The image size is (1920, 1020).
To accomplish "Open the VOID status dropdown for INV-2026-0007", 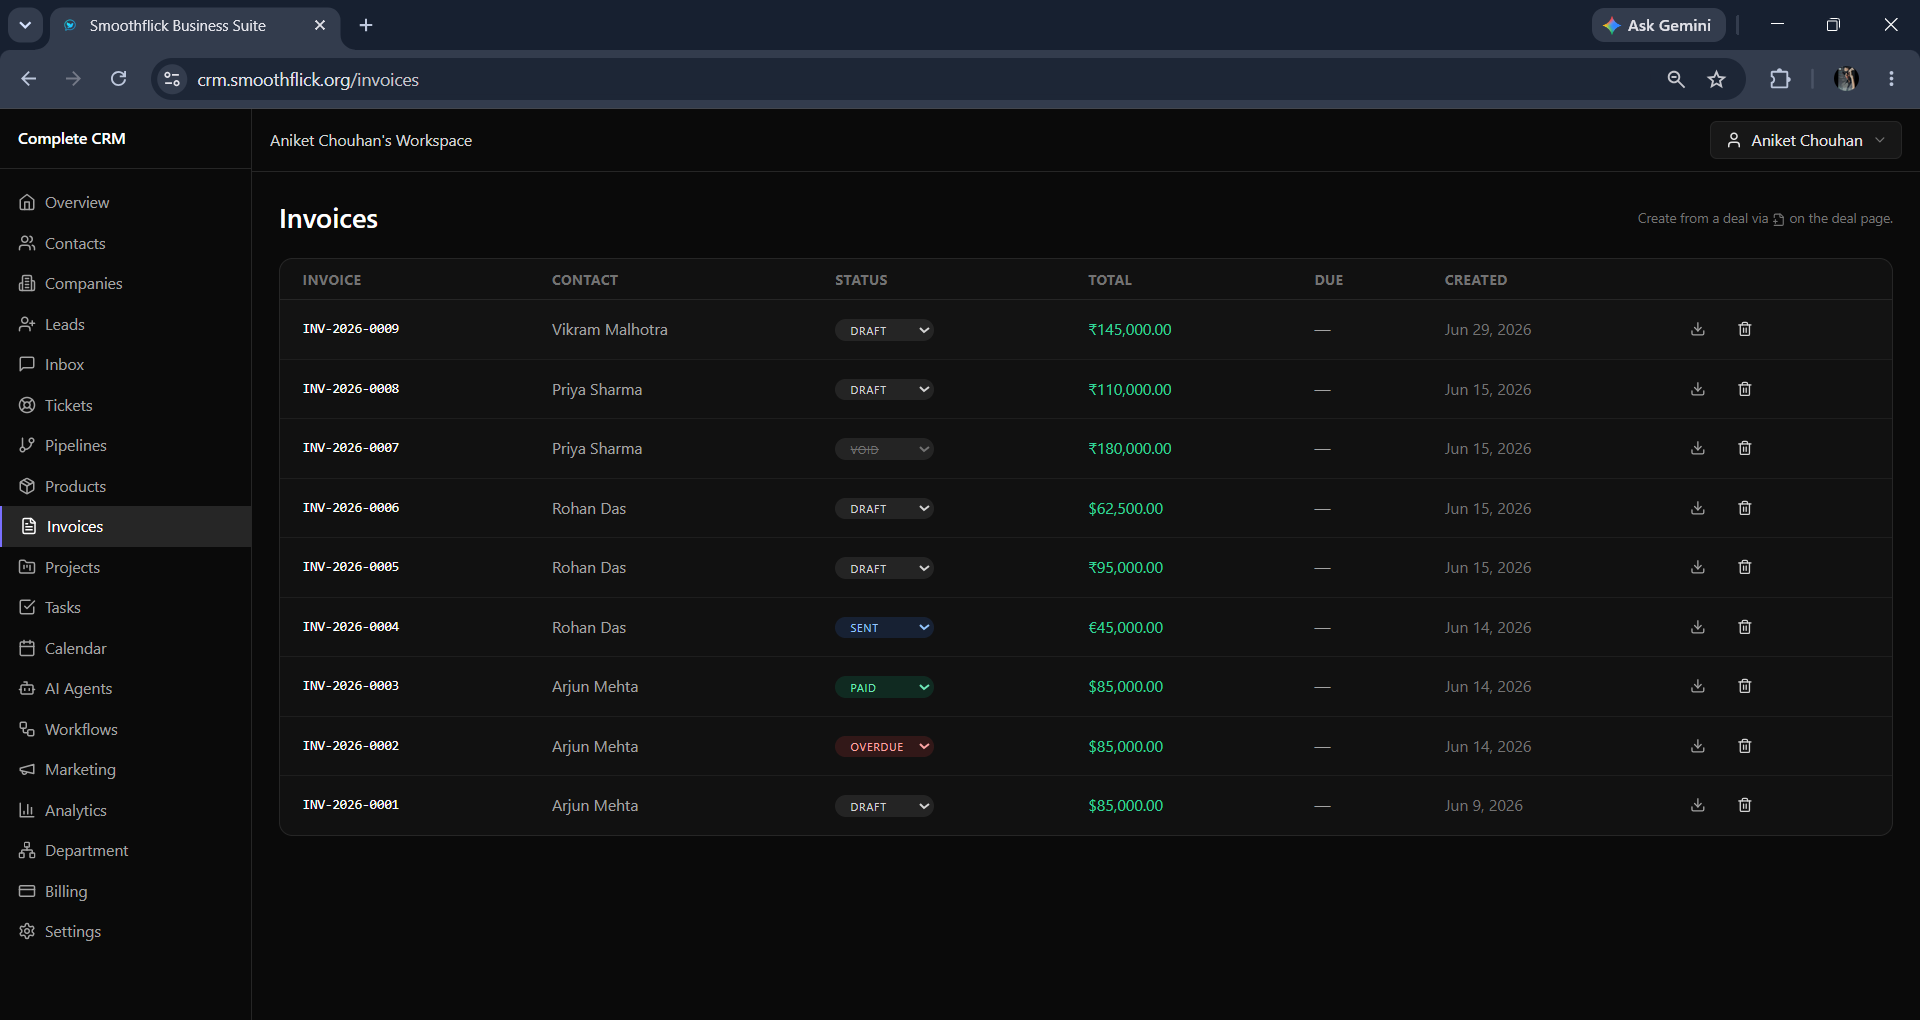I will coord(884,449).
